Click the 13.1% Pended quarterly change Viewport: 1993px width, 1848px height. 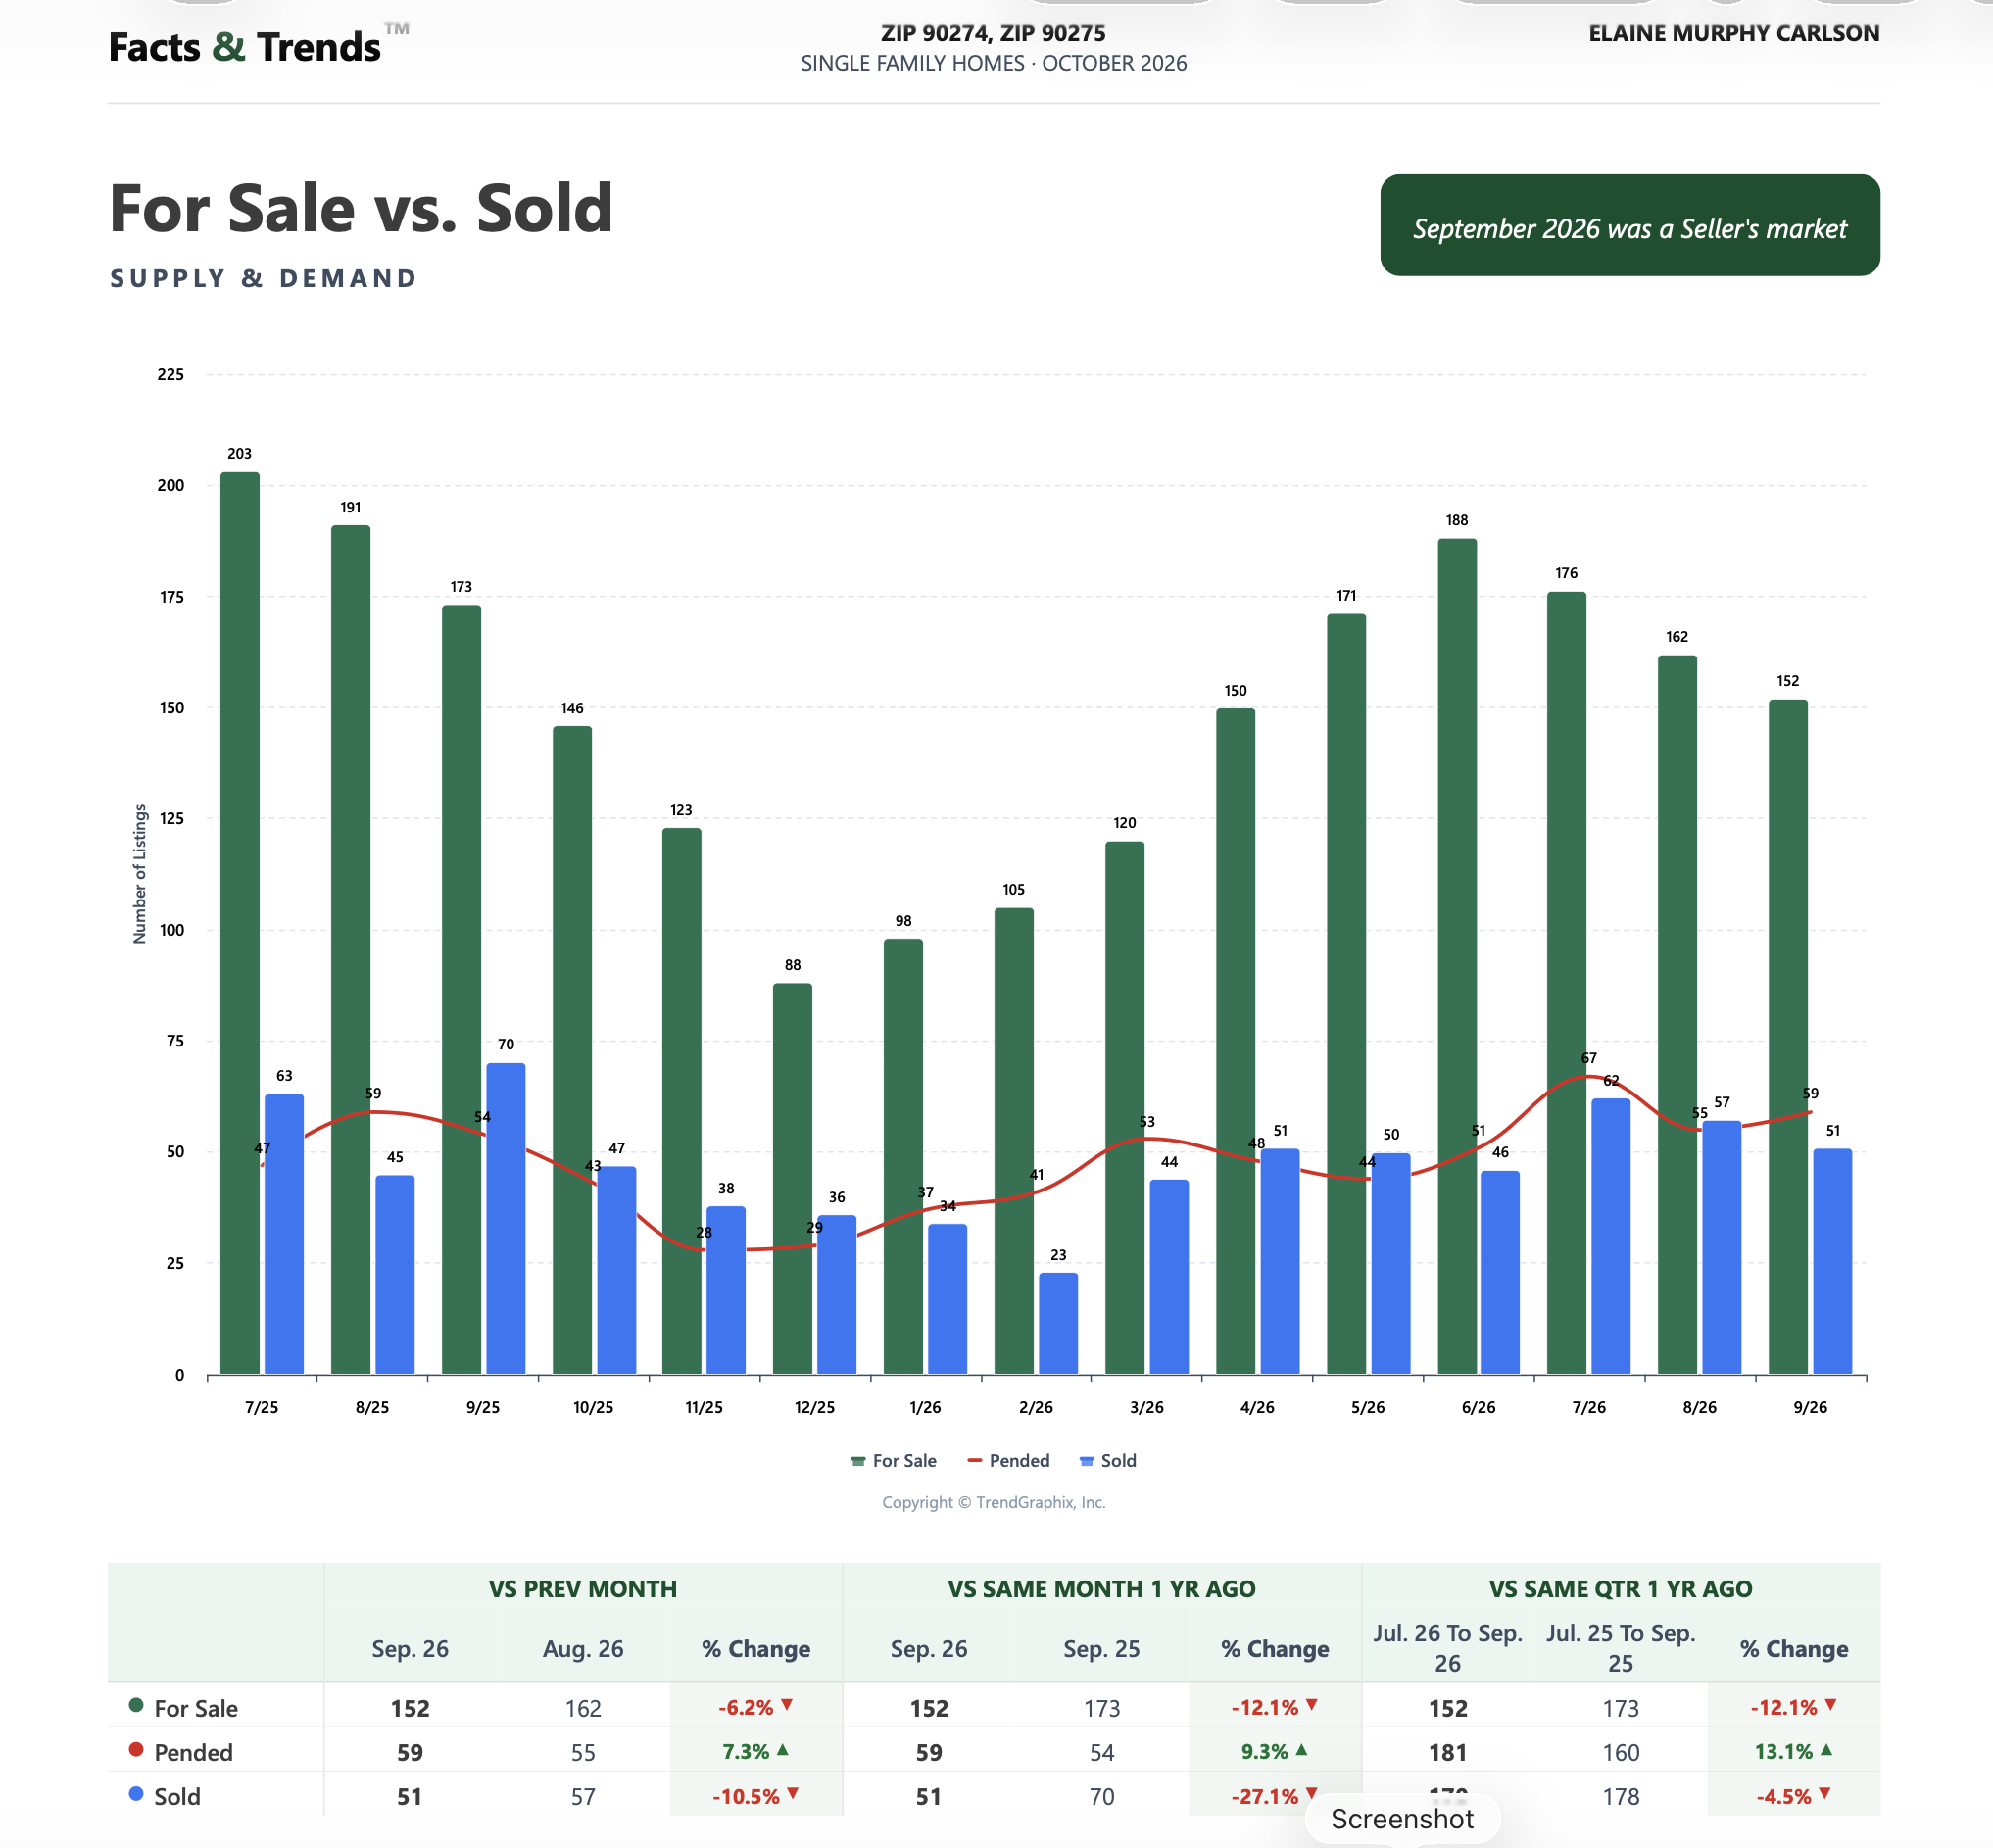[x=1793, y=1751]
